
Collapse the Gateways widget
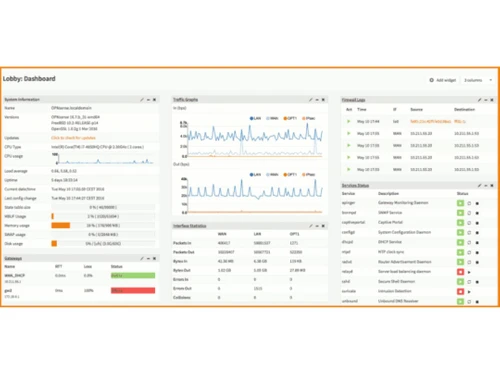click(148, 258)
